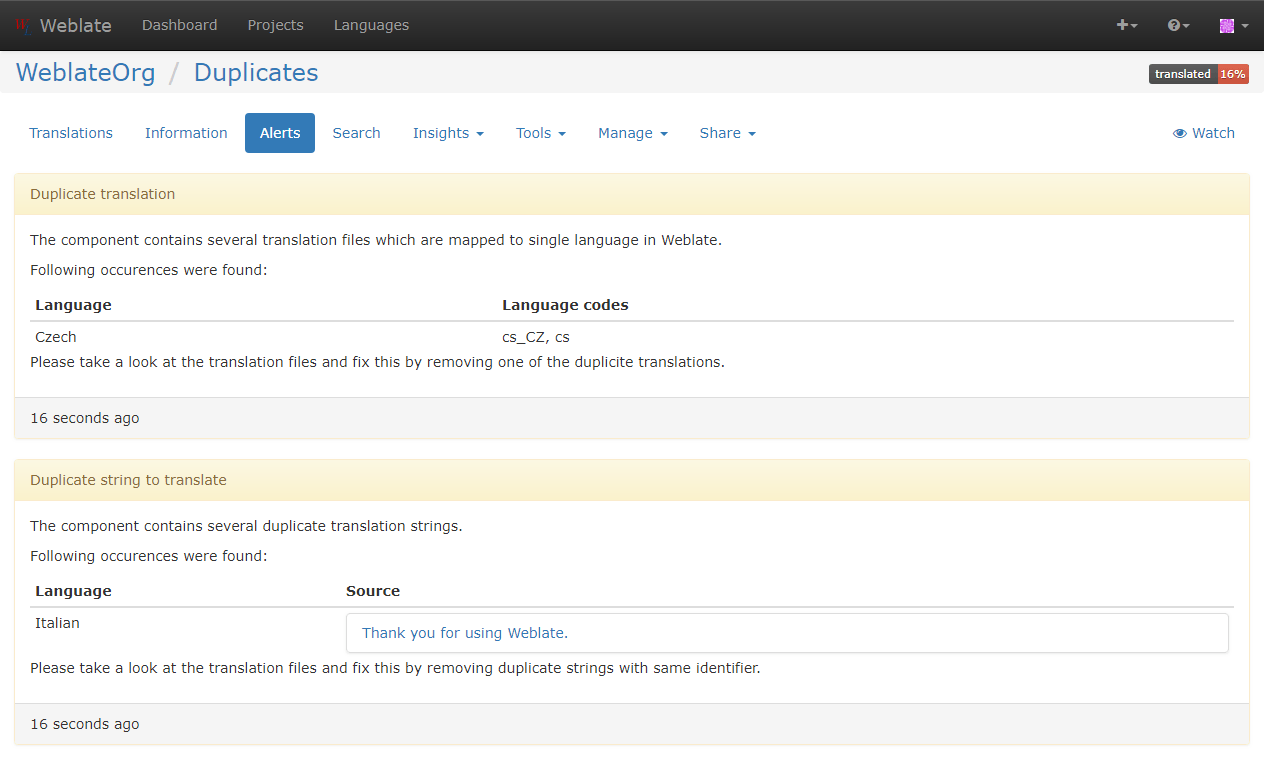This screenshot has width=1264, height=765.
Task: Click the Italian language cell
Action: coord(57,623)
